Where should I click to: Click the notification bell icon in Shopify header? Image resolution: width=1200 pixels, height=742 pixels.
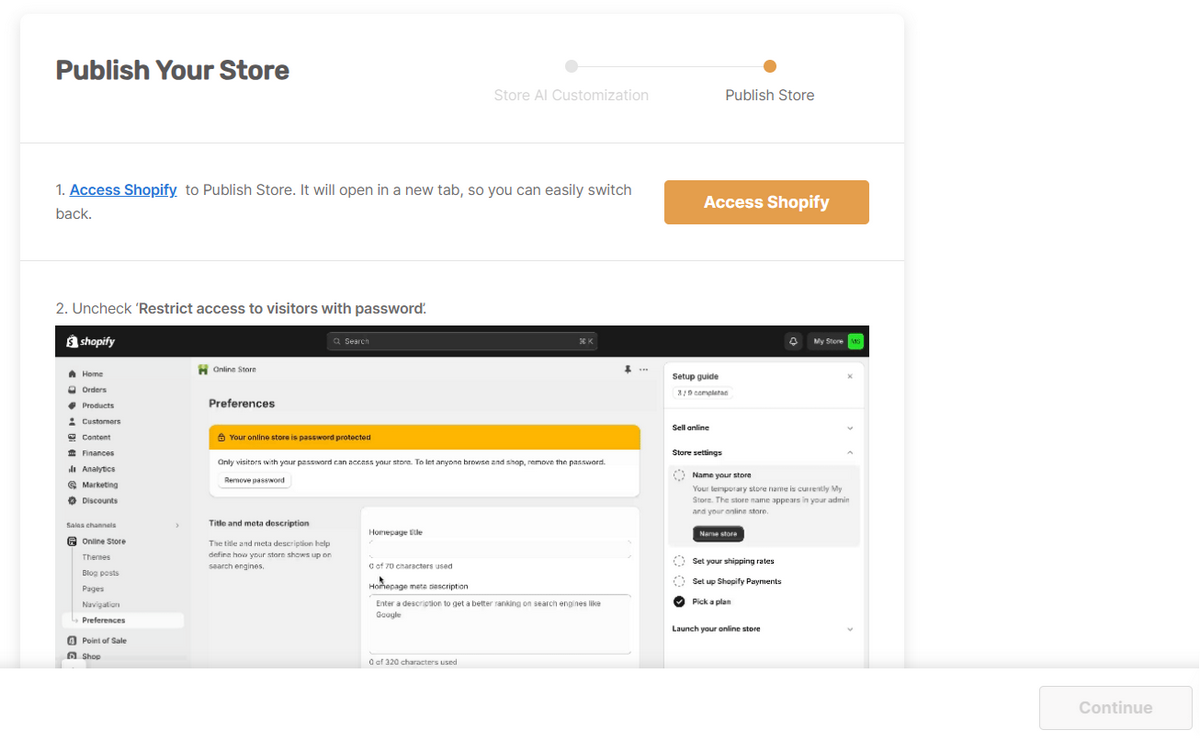[x=794, y=341]
